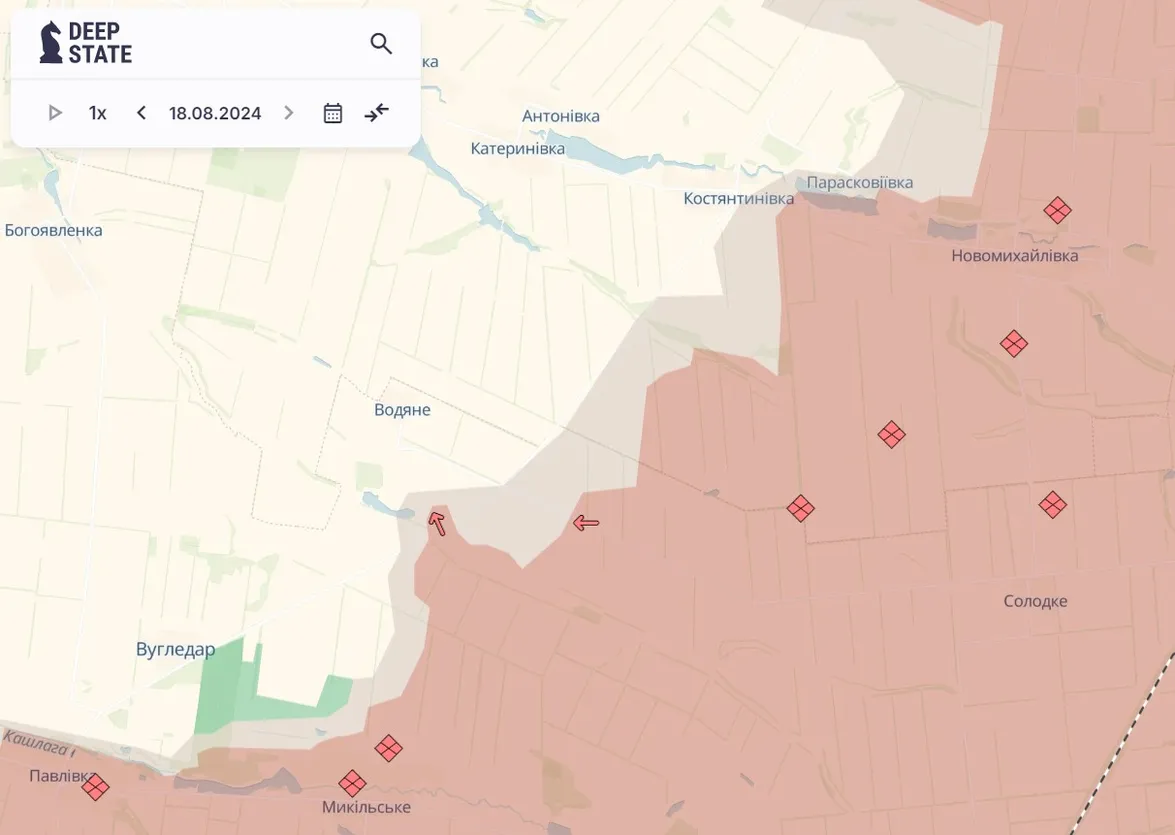The image size is (1175, 835).
Task: Select the 18.08.2024 date field
Action: [x=215, y=113]
